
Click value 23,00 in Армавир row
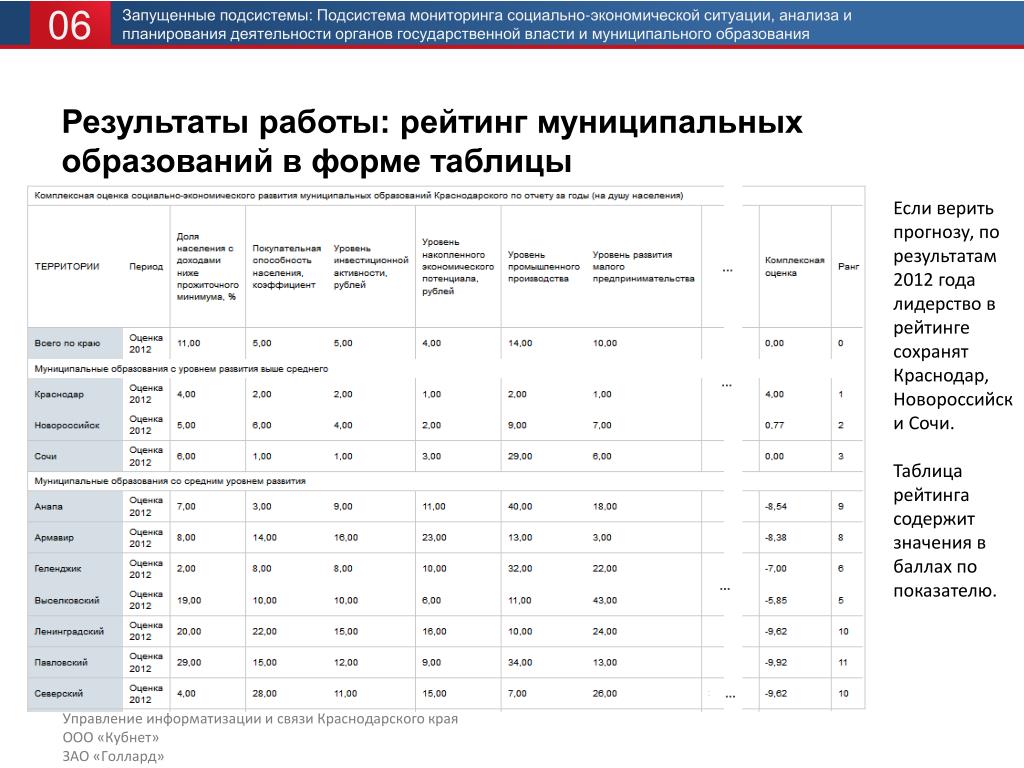[434, 537]
